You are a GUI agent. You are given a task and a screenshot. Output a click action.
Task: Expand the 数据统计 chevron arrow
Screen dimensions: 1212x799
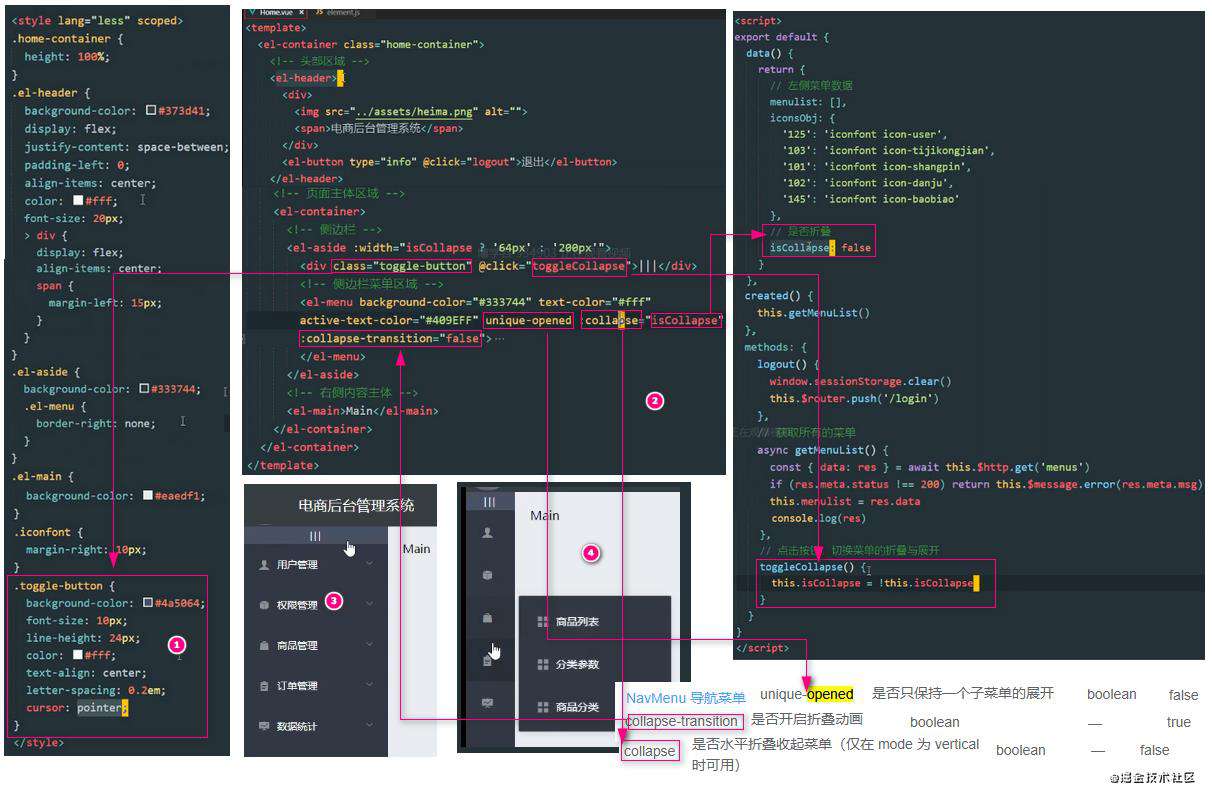pos(370,725)
